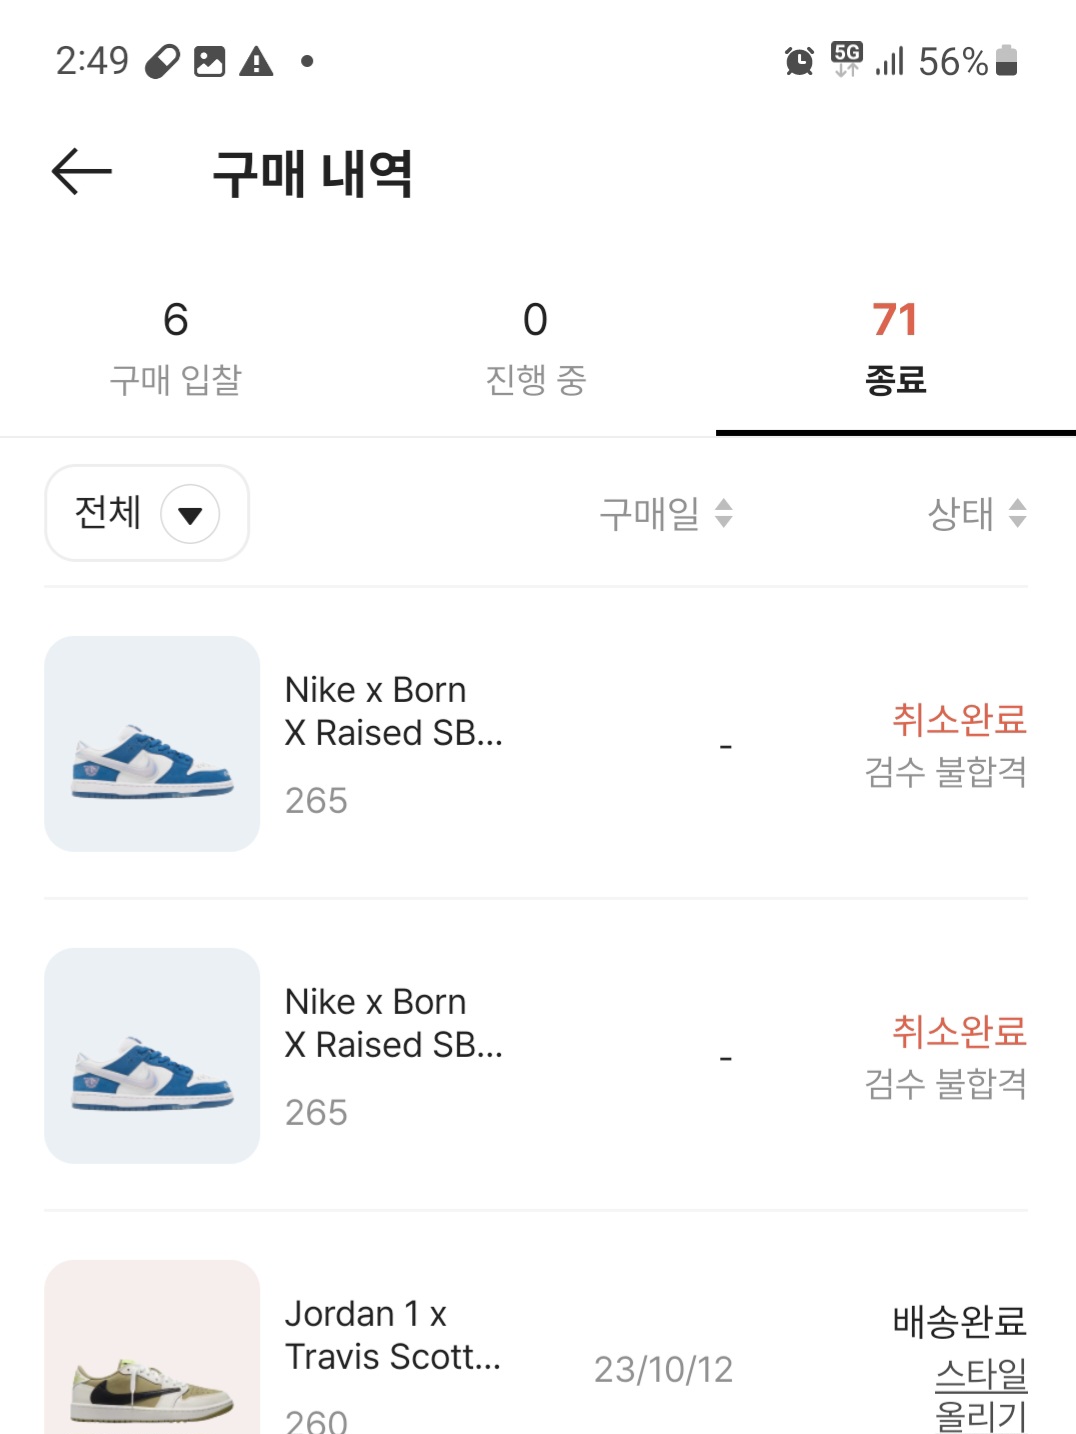Tap the battery status icon
The height and width of the screenshot is (1434, 1076).
click(1007, 61)
